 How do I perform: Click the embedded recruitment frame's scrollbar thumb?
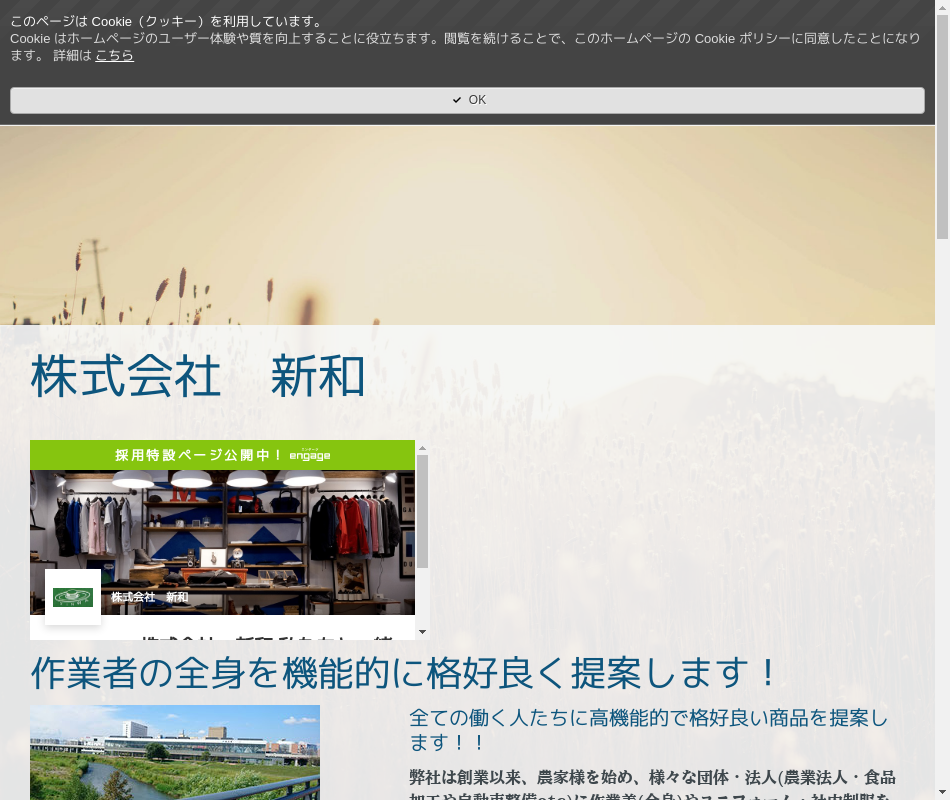(422, 510)
